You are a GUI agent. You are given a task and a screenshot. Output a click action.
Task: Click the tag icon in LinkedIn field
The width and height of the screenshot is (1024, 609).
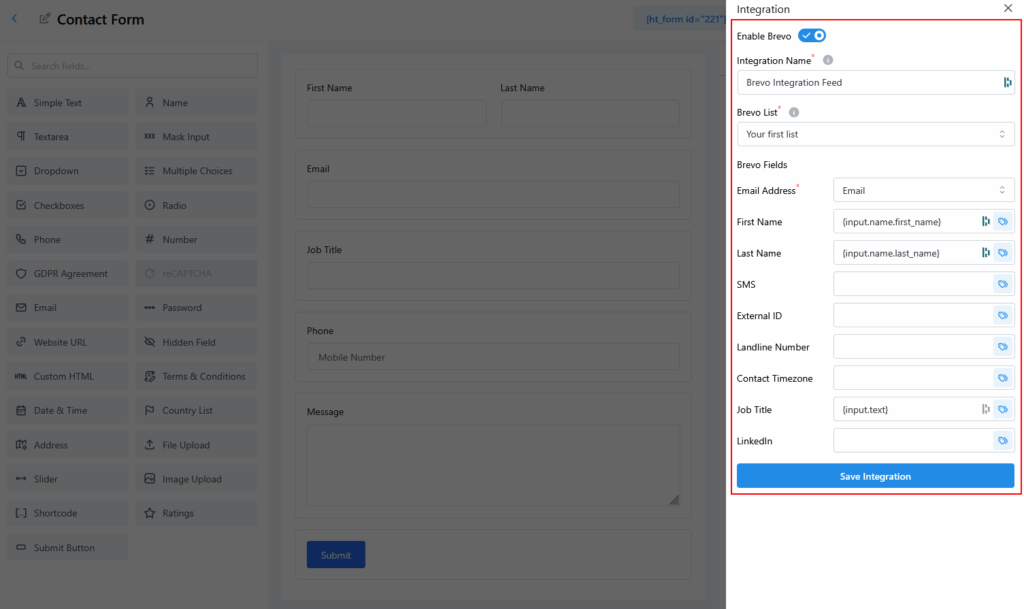1002,441
